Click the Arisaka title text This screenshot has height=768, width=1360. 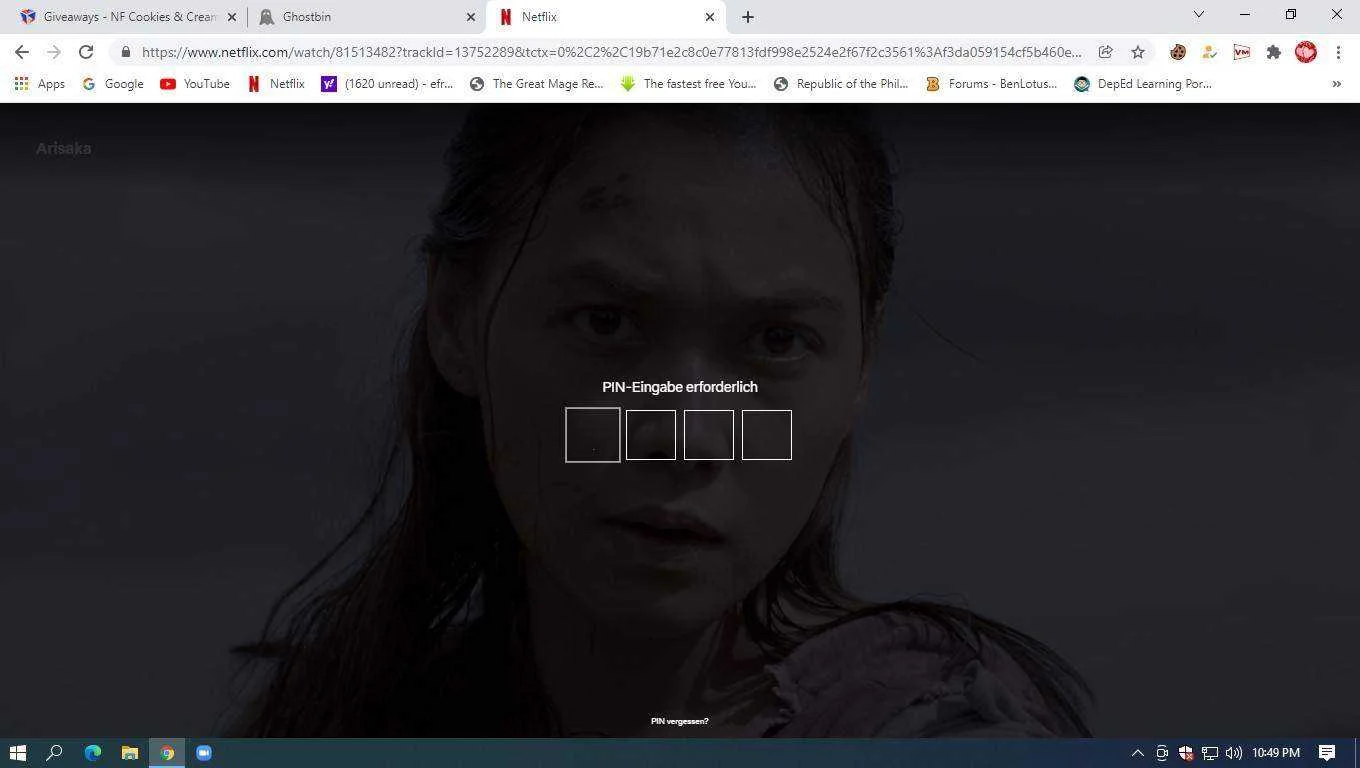(64, 148)
